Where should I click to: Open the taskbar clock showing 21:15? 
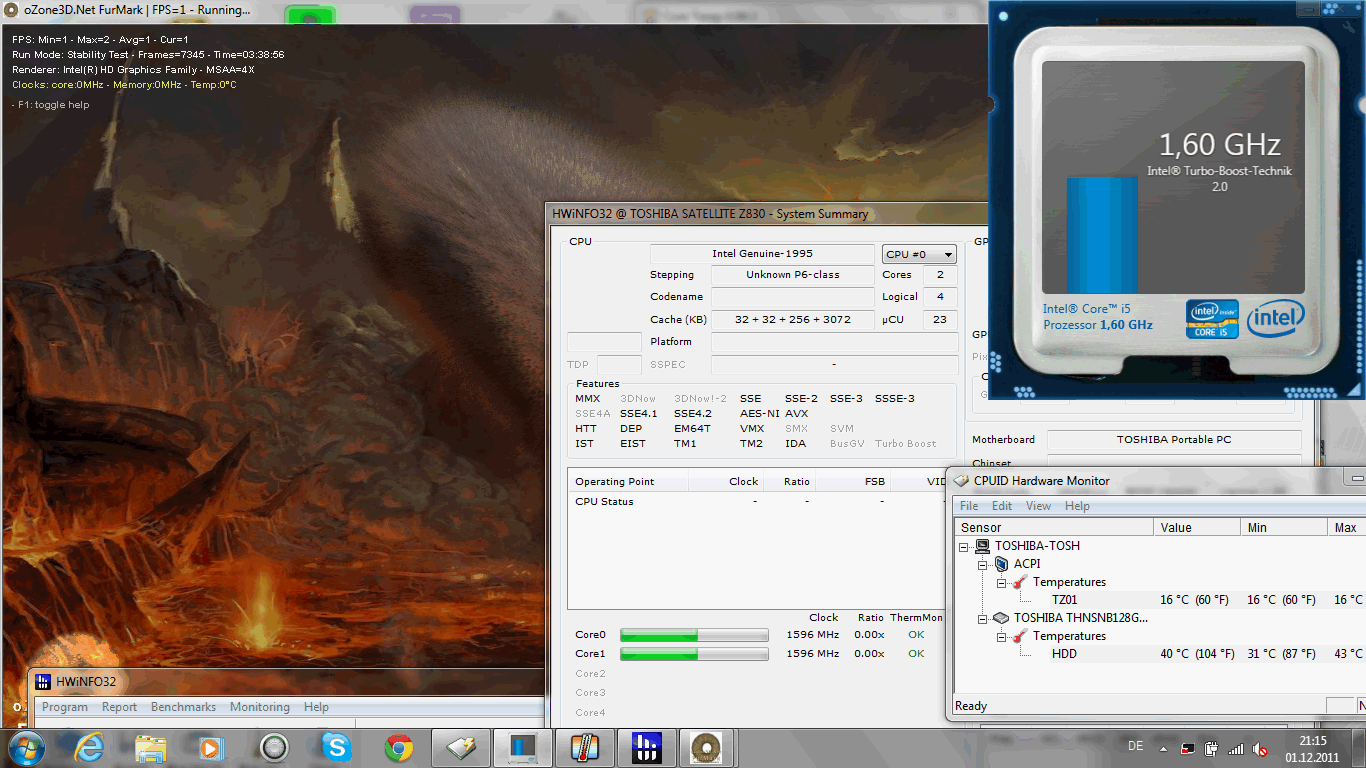[x=1313, y=748]
